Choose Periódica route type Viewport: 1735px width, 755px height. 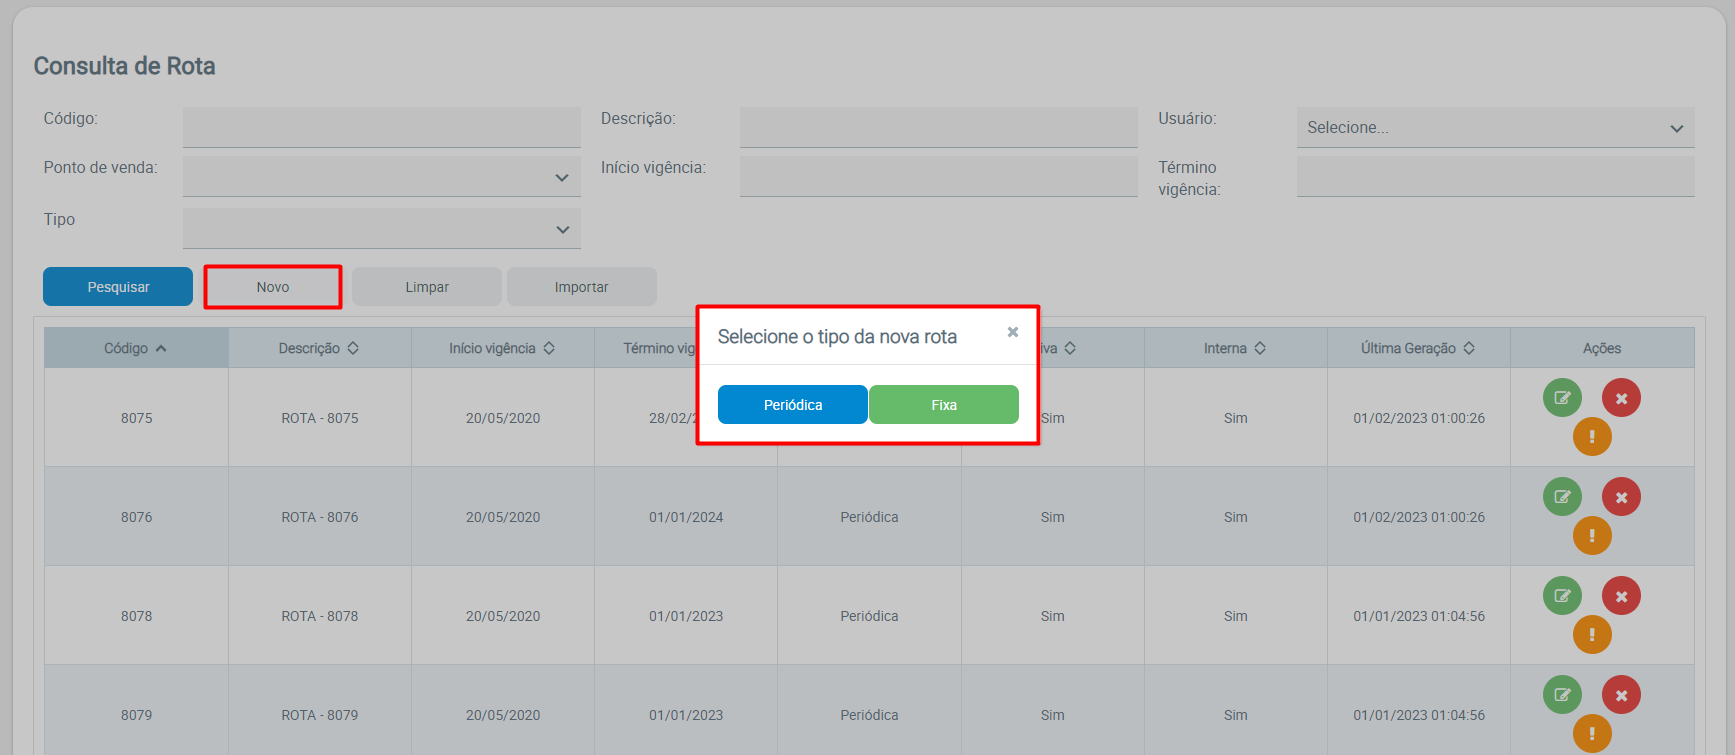(792, 405)
